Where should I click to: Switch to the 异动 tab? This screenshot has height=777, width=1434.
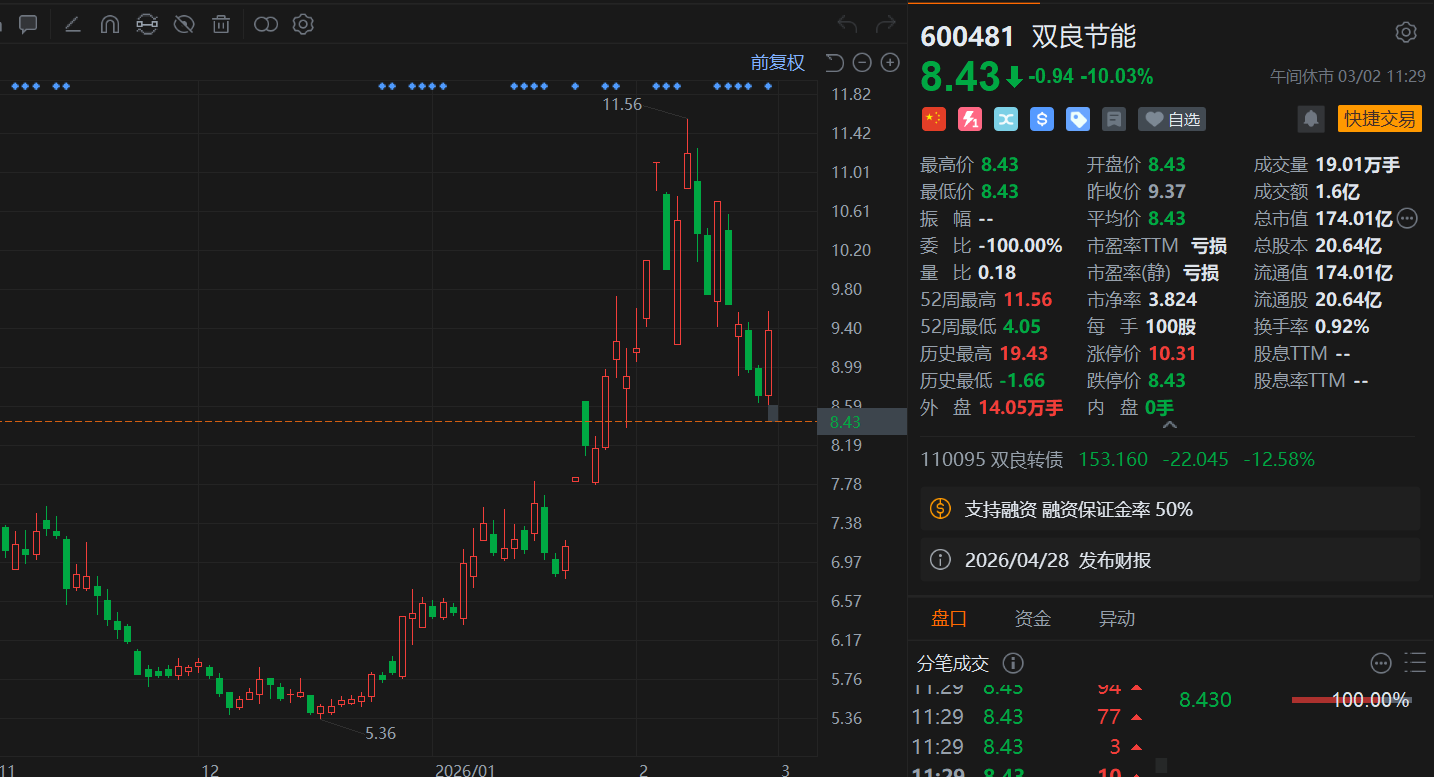(x=1117, y=618)
